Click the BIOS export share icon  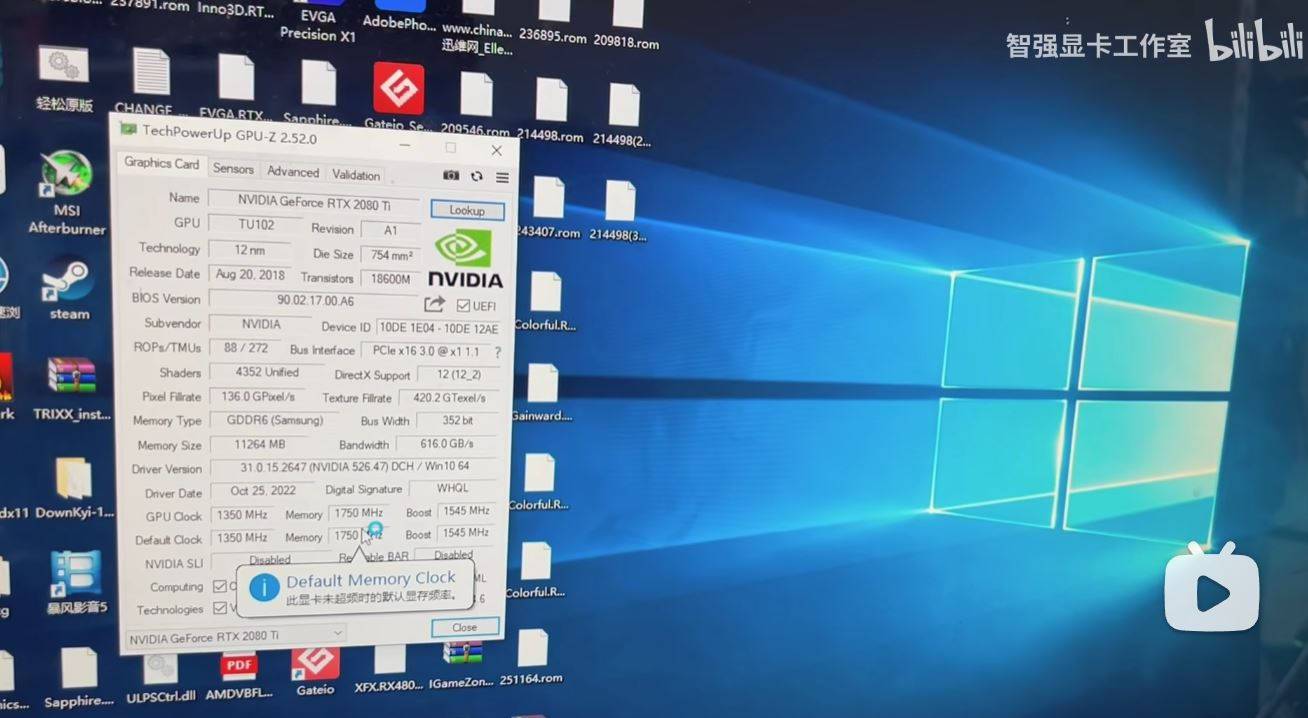pyautogui.click(x=434, y=304)
